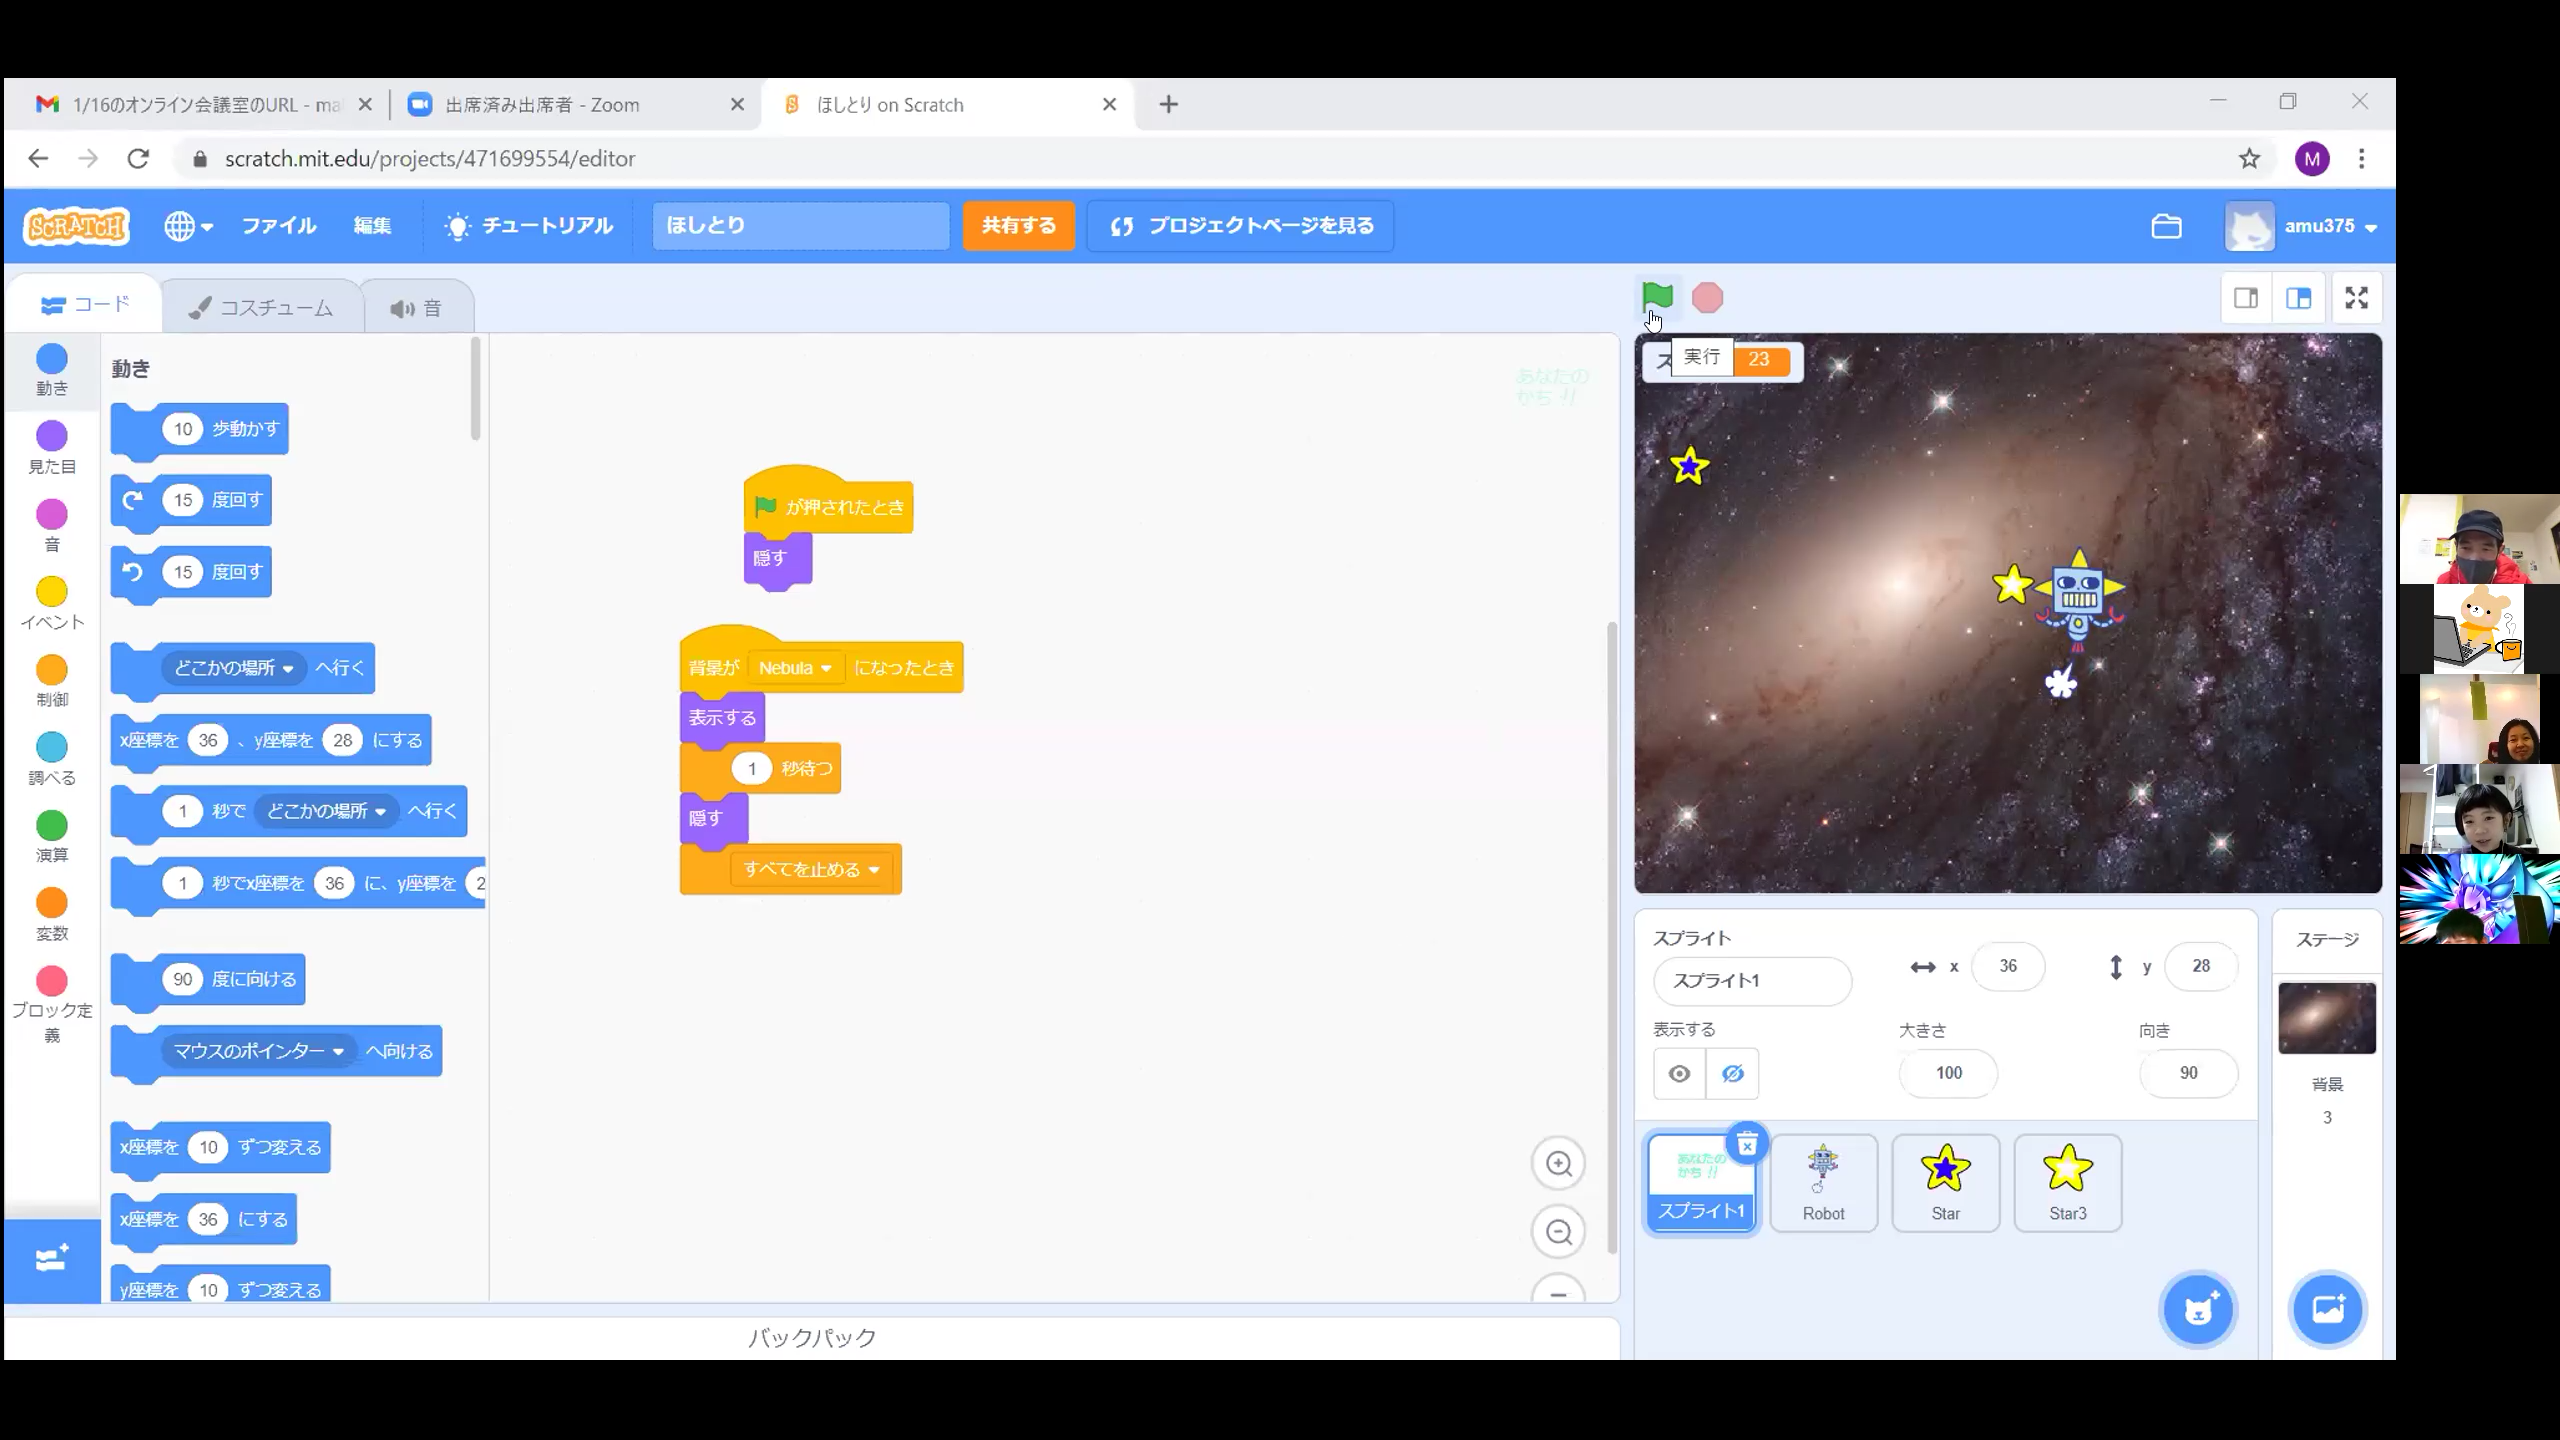Click the clockwise 15 度回す block
Screen dimensions: 2560x1440
click(191, 501)
